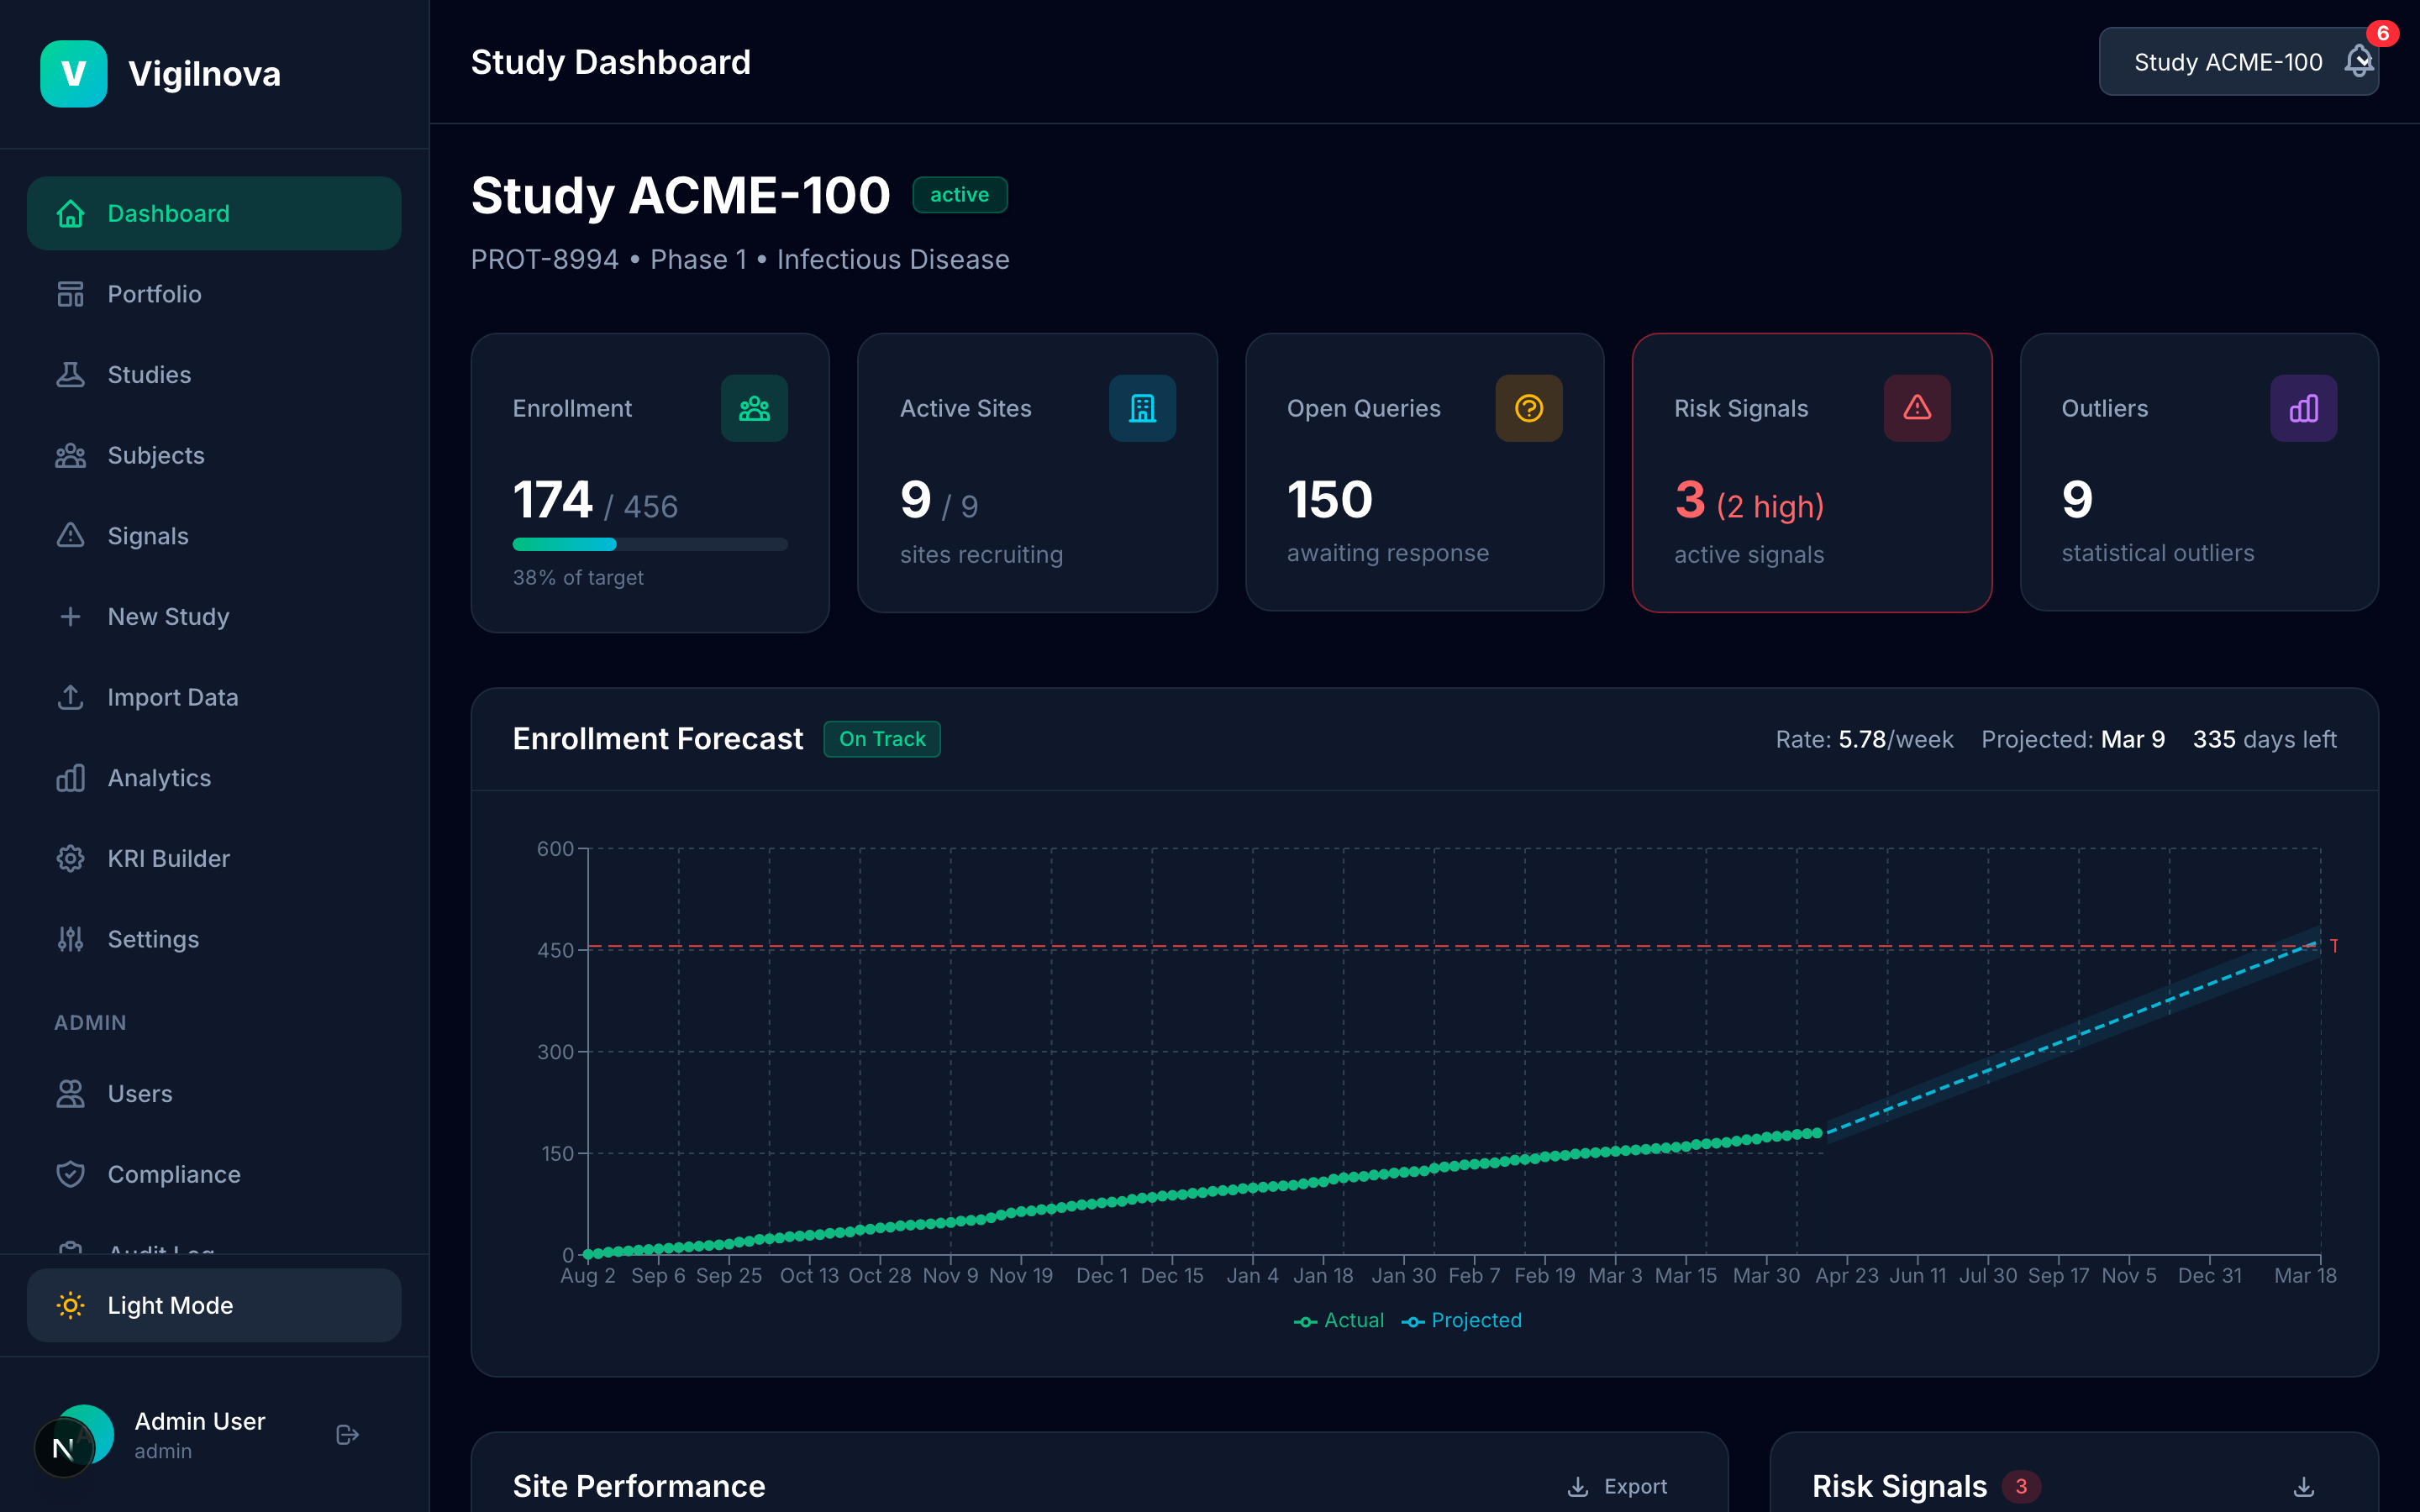
Task: Click the notifications bell with 6 alerts
Action: click(x=2360, y=61)
